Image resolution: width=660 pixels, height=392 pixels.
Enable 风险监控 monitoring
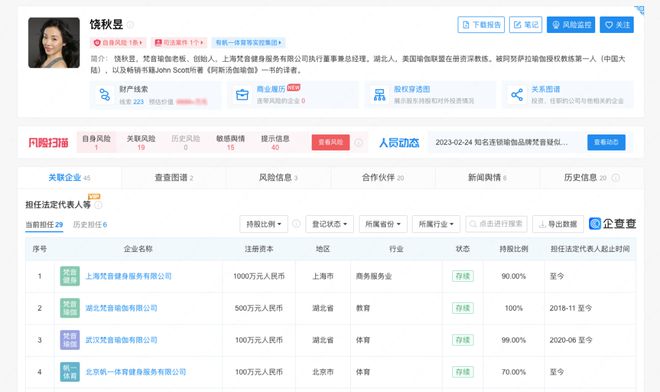[x=571, y=25]
